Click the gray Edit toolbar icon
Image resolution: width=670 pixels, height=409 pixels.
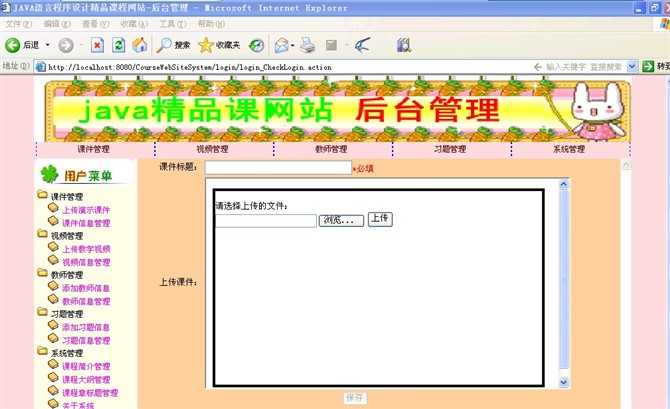click(x=332, y=45)
